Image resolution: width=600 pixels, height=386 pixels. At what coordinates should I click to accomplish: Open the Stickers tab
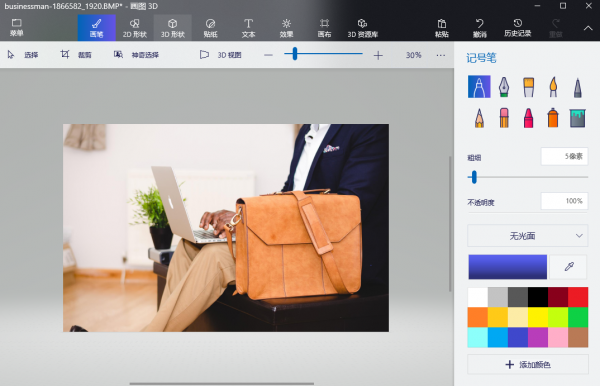tap(210, 28)
